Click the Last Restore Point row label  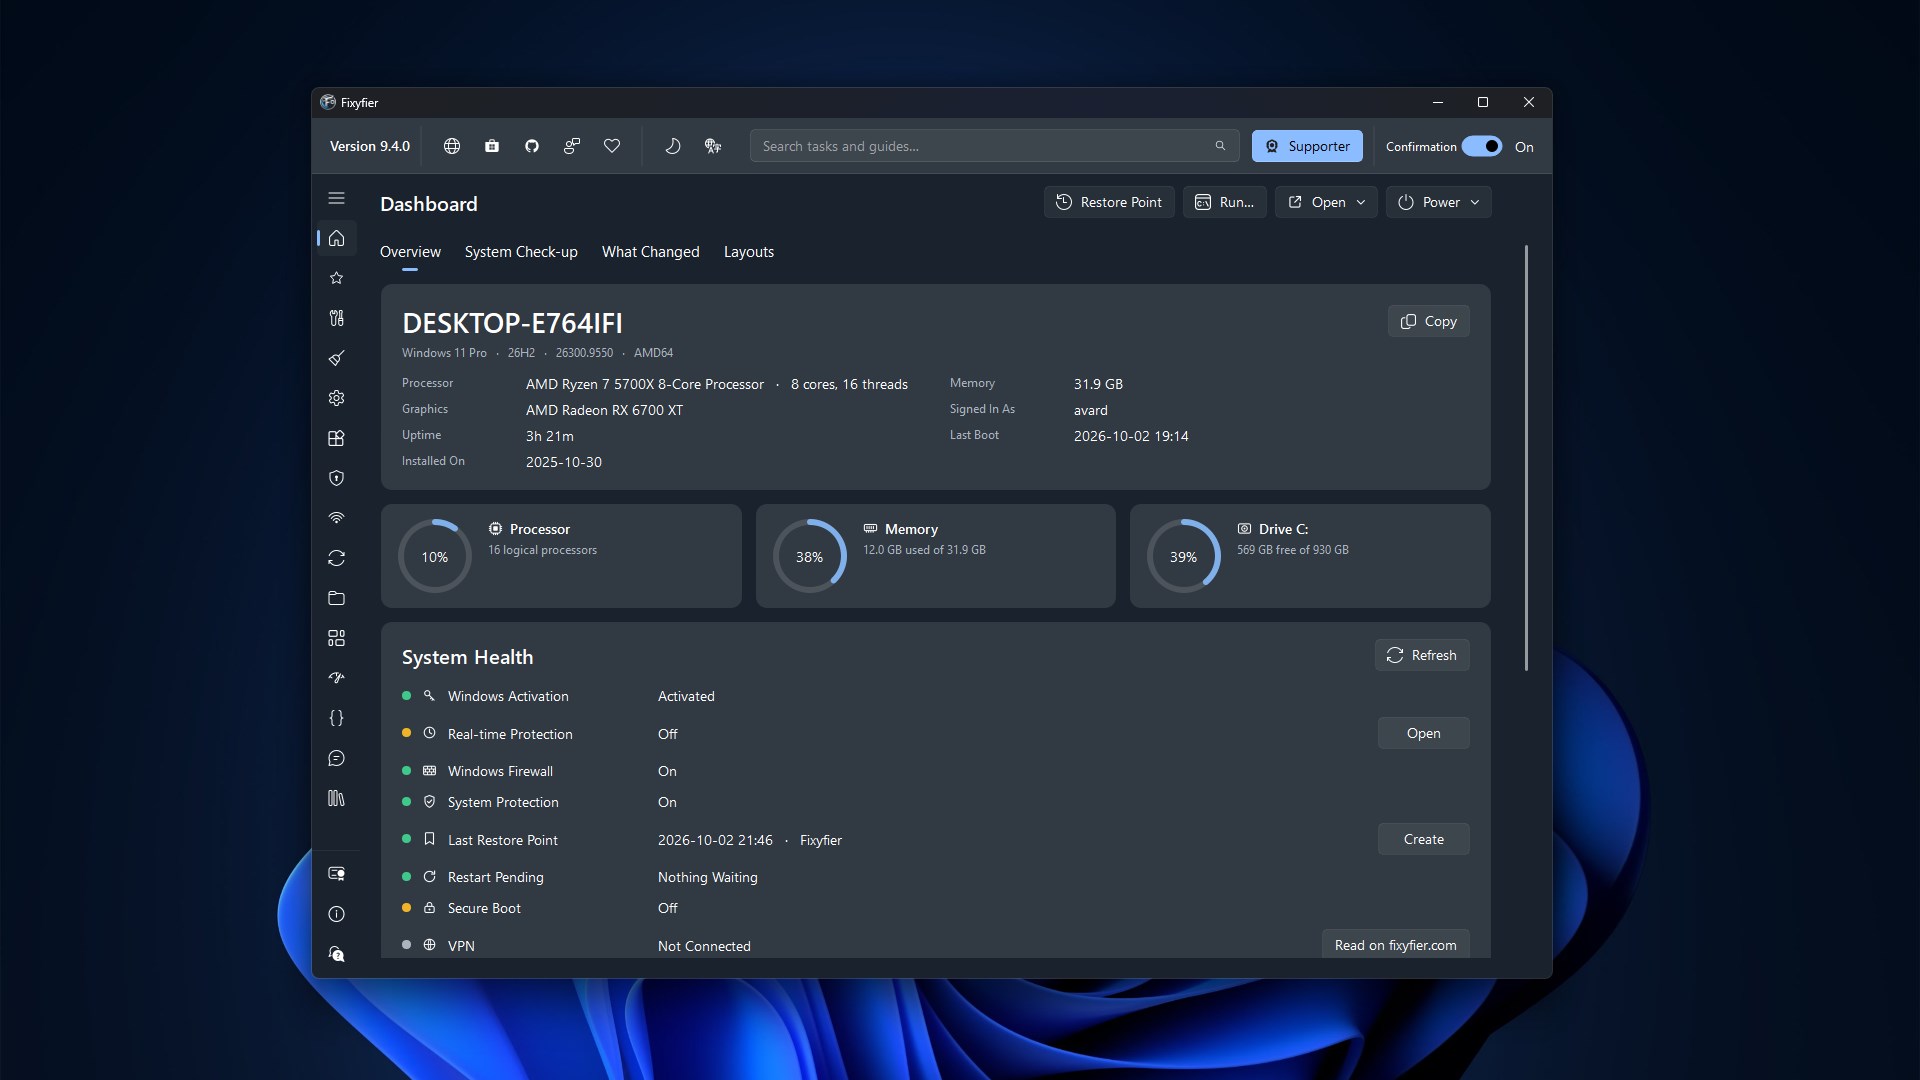(x=503, y=840)
